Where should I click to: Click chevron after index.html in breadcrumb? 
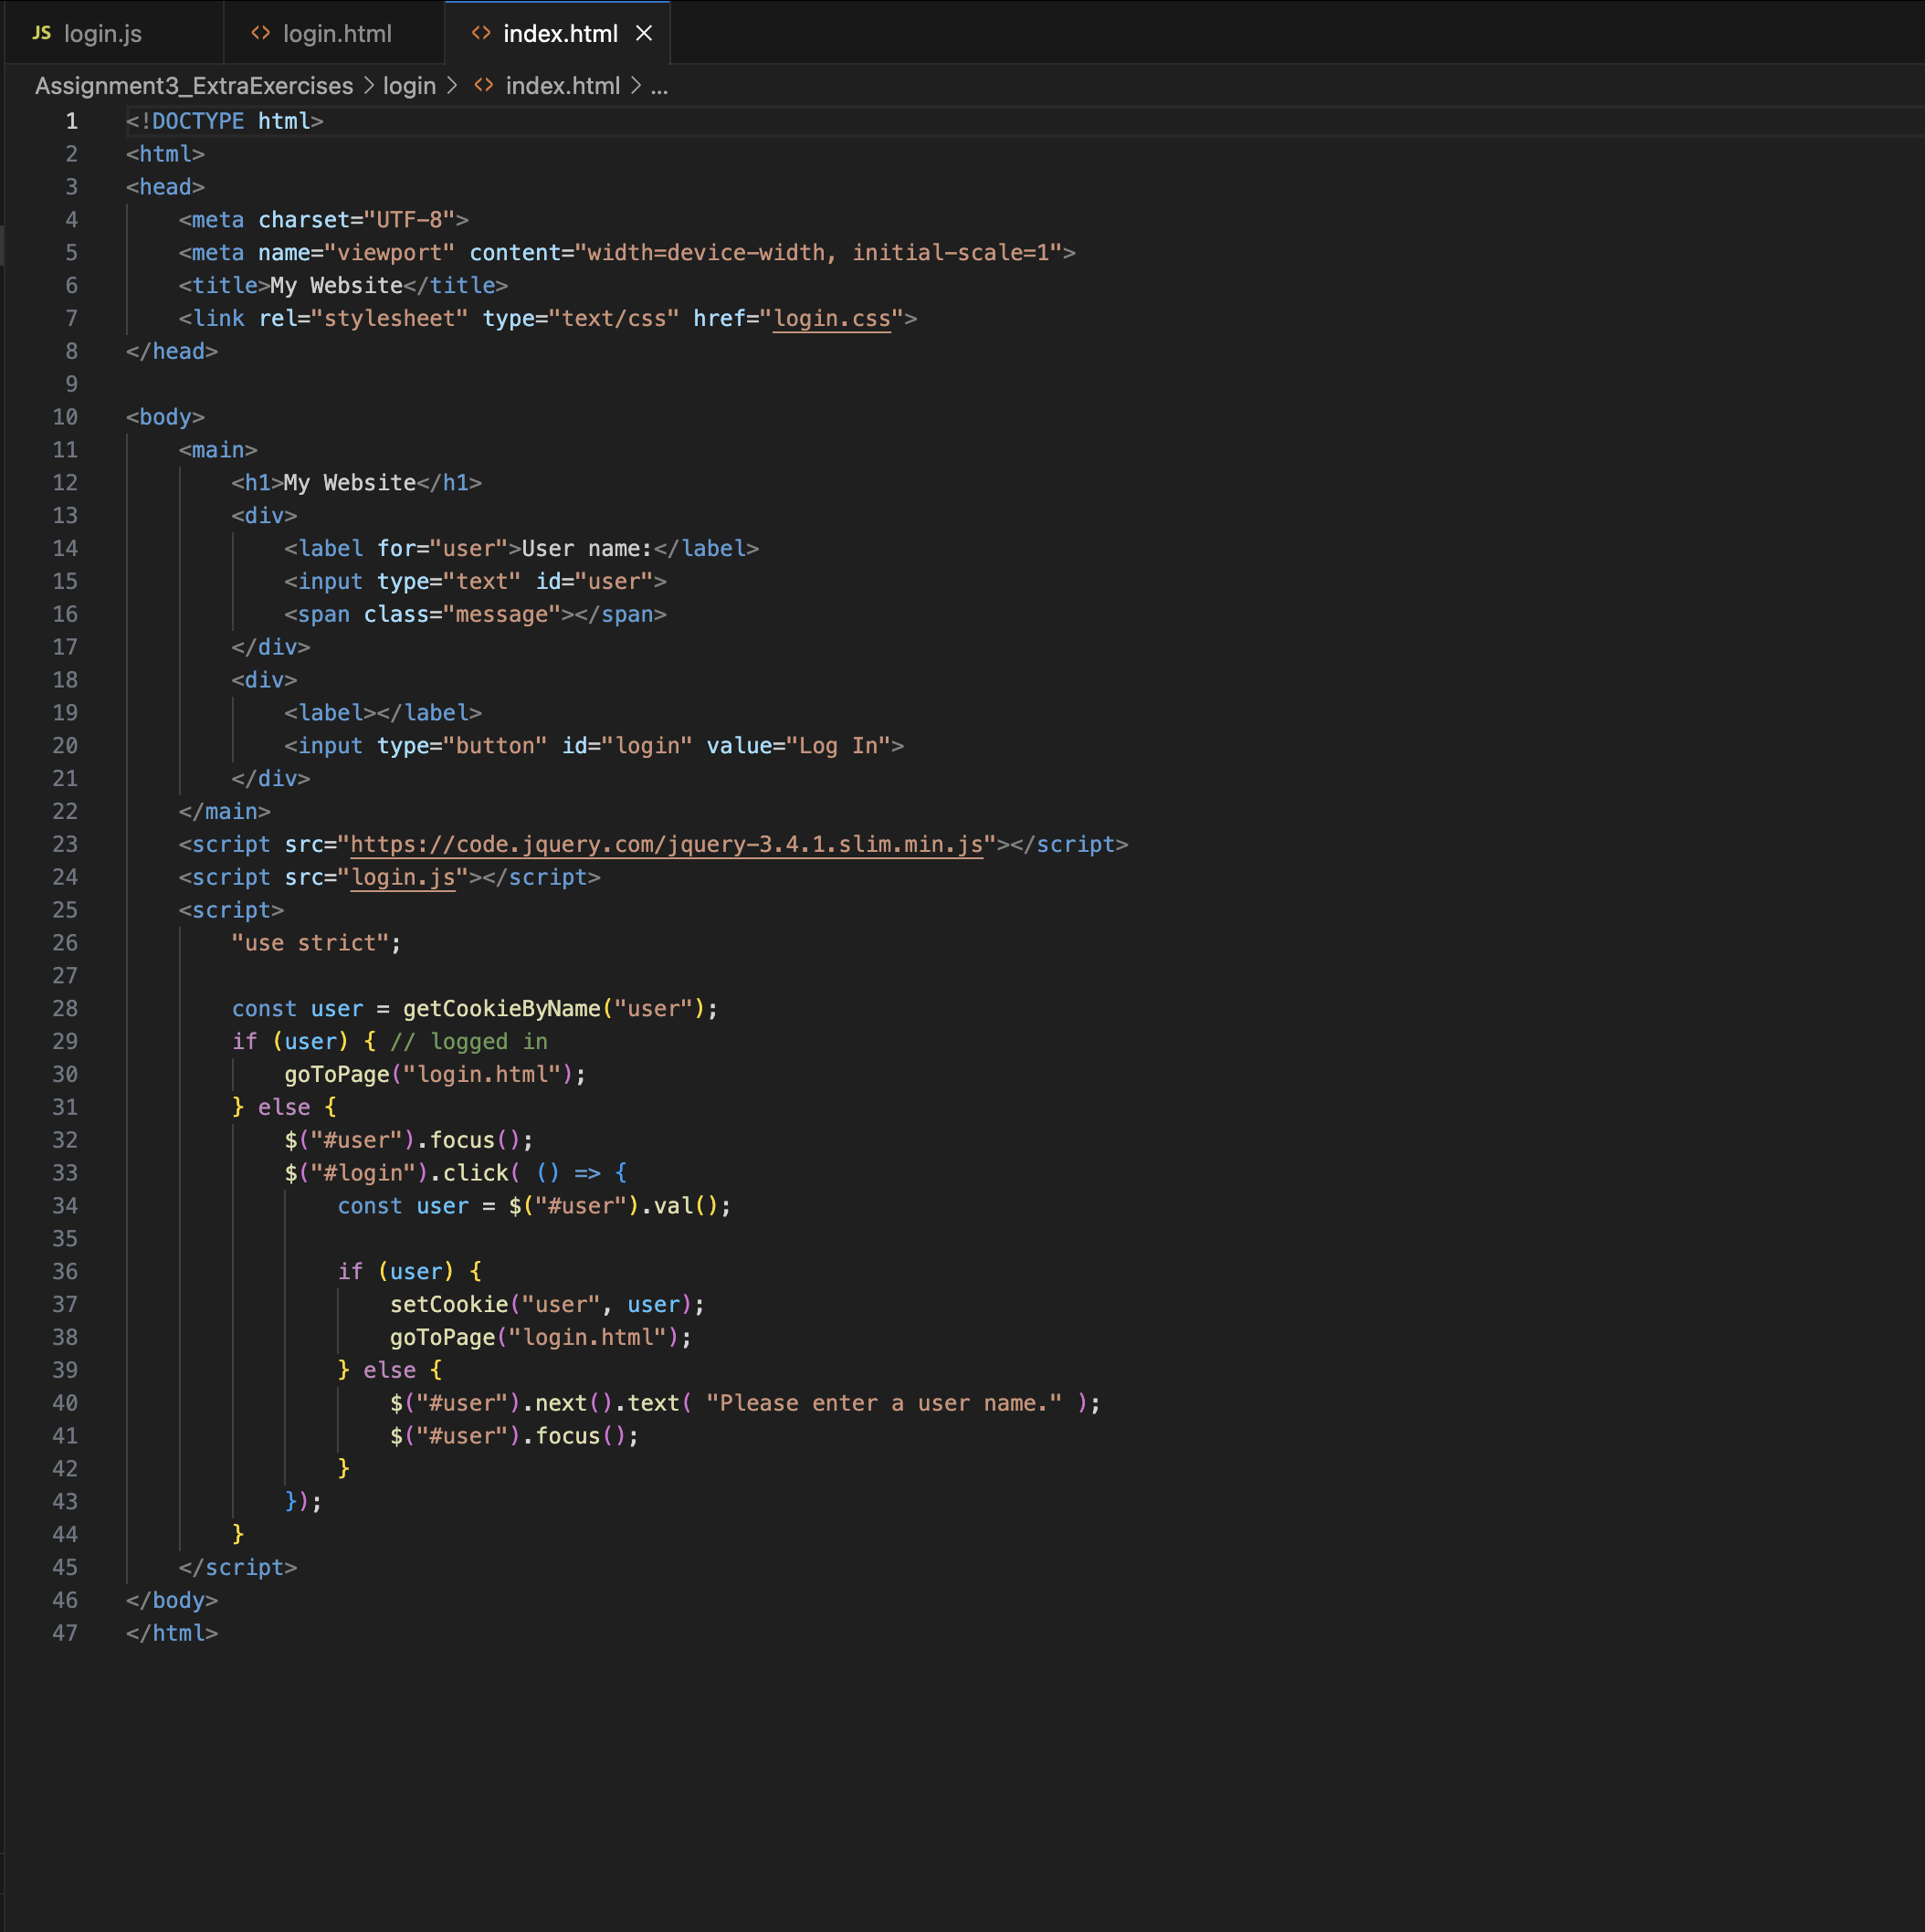(636, 86)
